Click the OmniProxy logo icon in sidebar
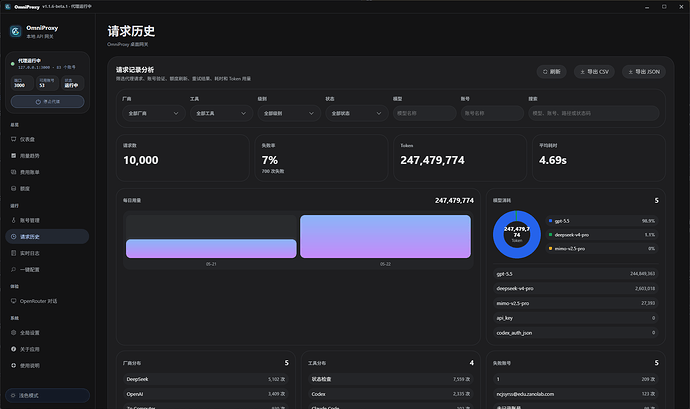The height and width of the screenshot is (409, 690). pyautogui.click(x=15, y=31)
